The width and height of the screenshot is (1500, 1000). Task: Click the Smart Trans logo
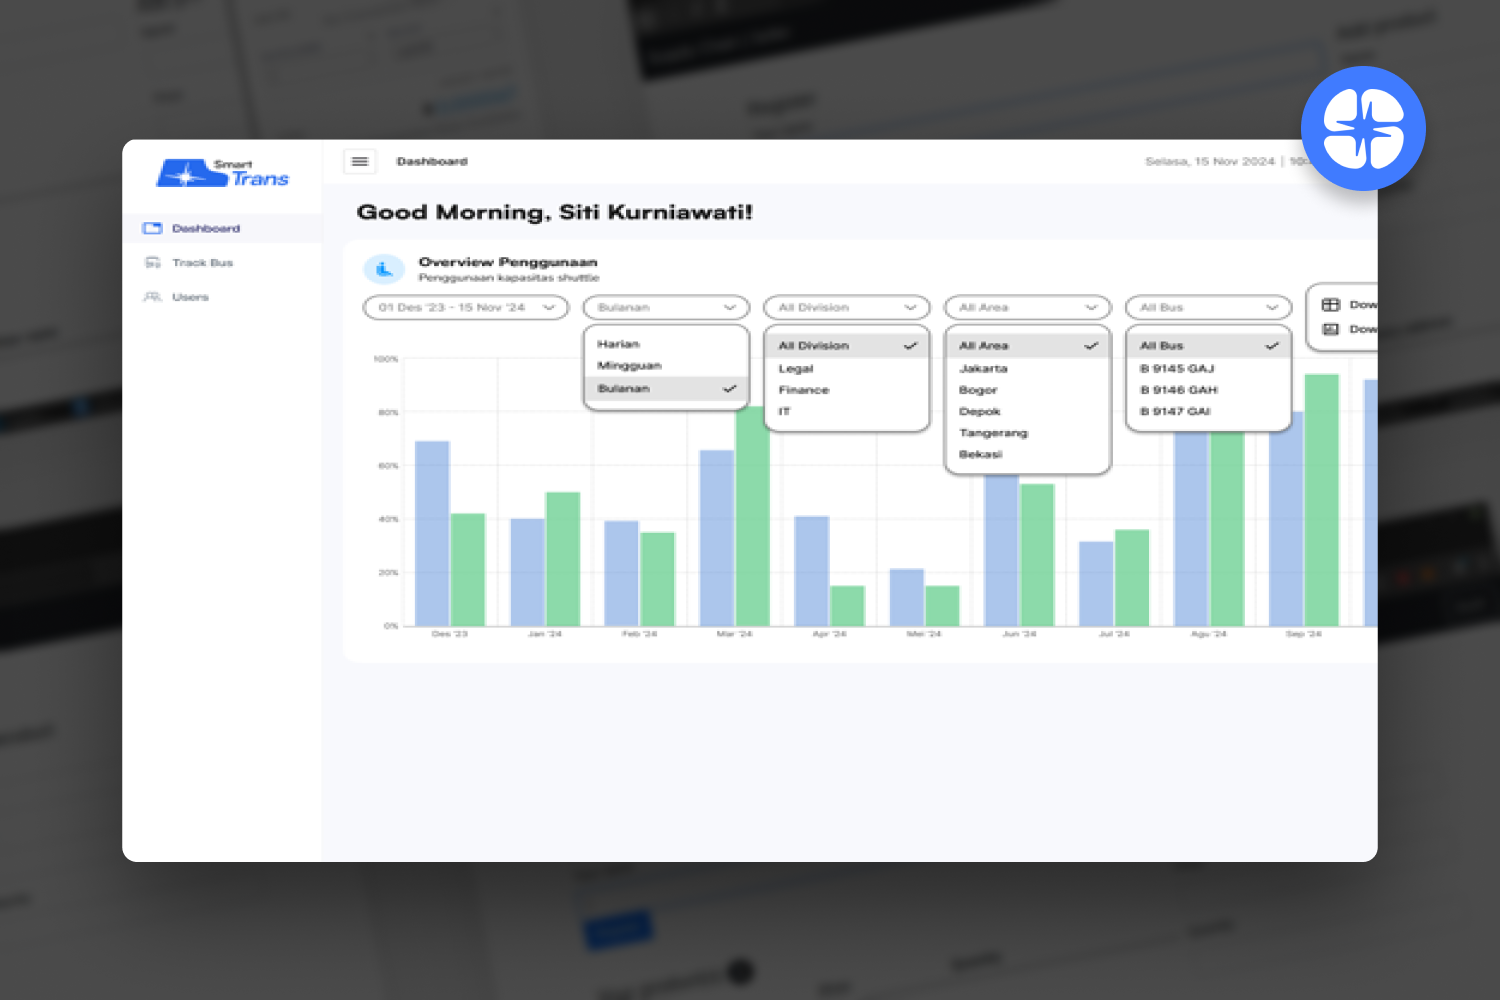point(223,174)
